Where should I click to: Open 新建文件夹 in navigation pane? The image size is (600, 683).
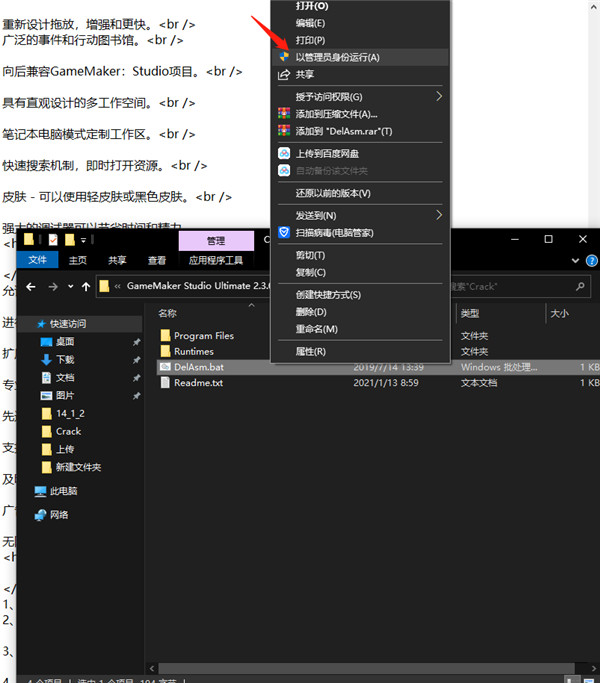click(78, 467)
